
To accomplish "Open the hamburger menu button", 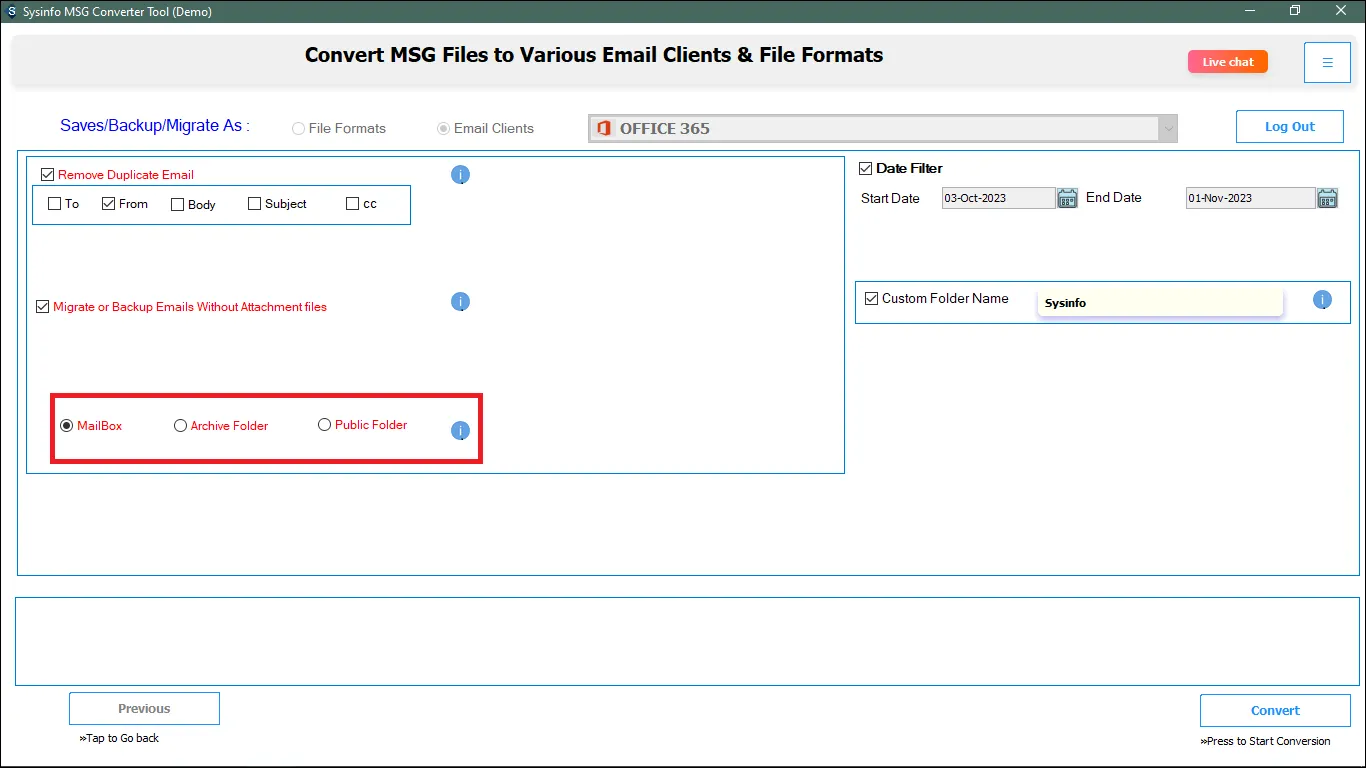I will (1327, 63).
